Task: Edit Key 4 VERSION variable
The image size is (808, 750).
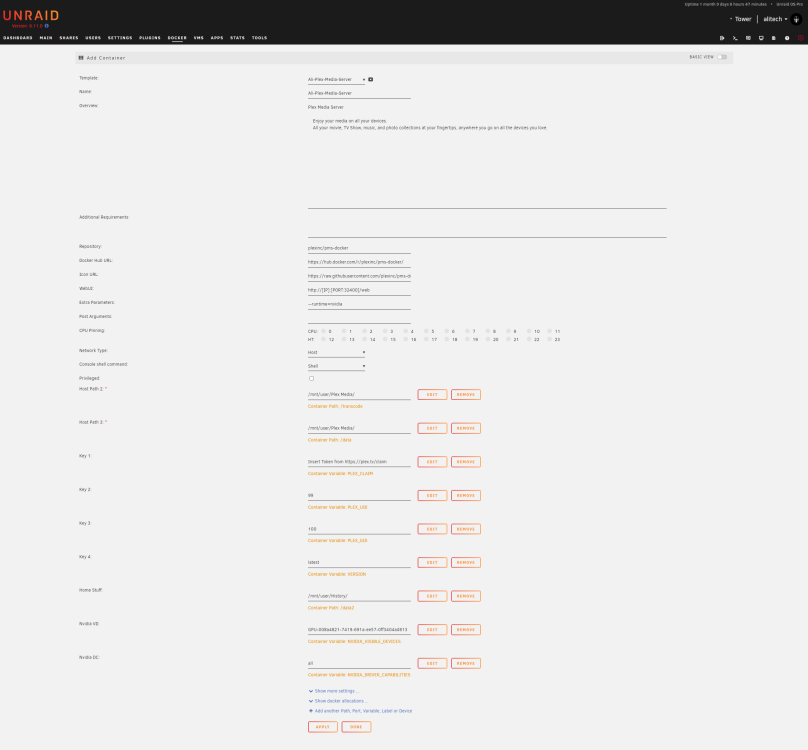Action: coord(432,562)
